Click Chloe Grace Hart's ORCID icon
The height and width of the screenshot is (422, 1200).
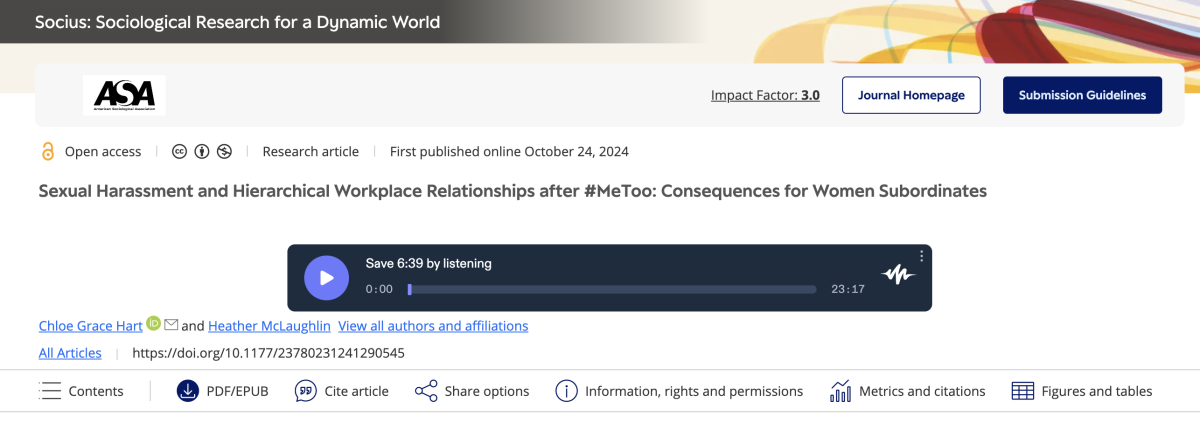pos(153,323)
